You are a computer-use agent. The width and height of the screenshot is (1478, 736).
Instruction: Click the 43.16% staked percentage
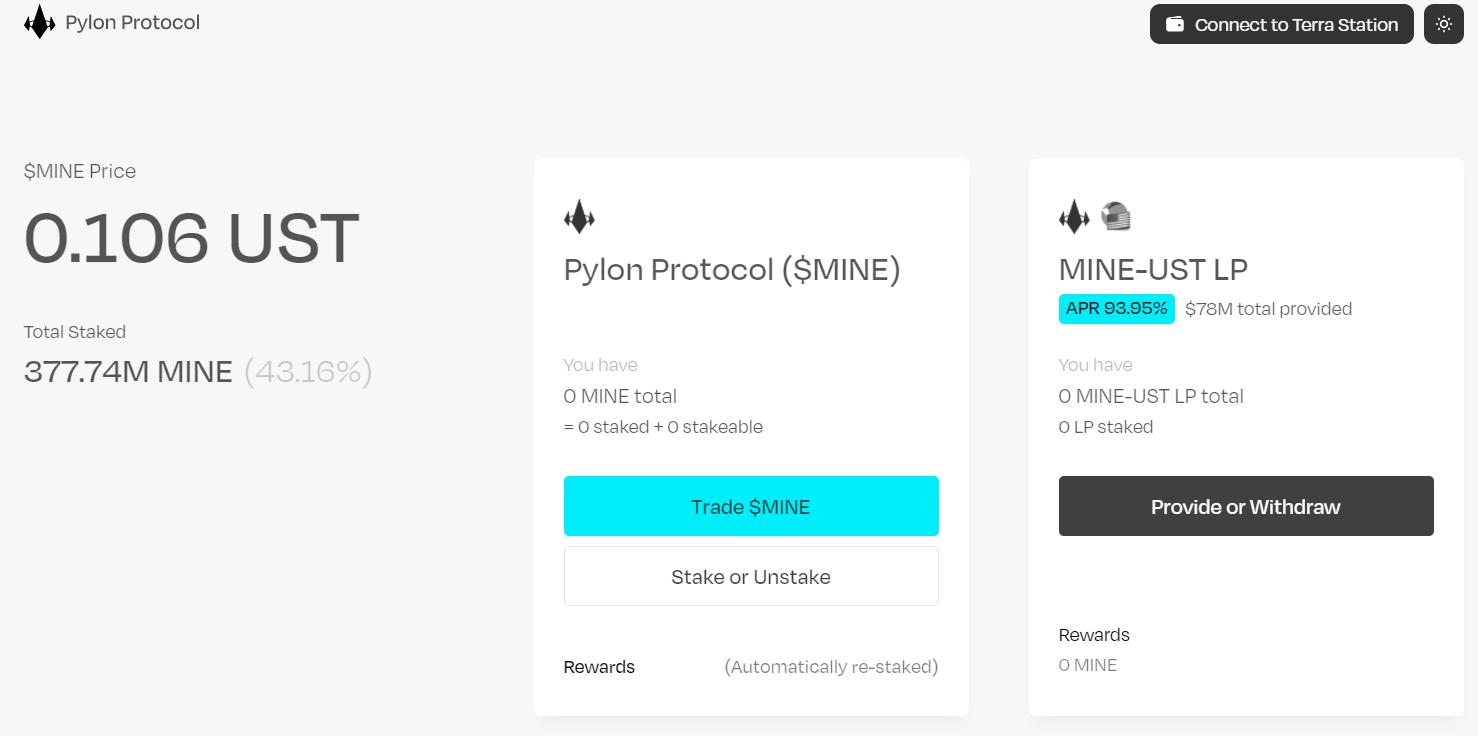click(308, 372)
